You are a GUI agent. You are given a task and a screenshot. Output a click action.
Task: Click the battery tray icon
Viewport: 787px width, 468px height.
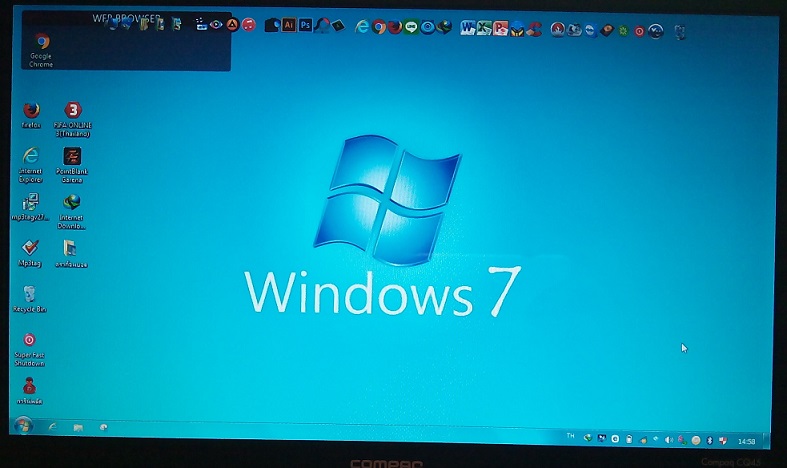point(629,439)
